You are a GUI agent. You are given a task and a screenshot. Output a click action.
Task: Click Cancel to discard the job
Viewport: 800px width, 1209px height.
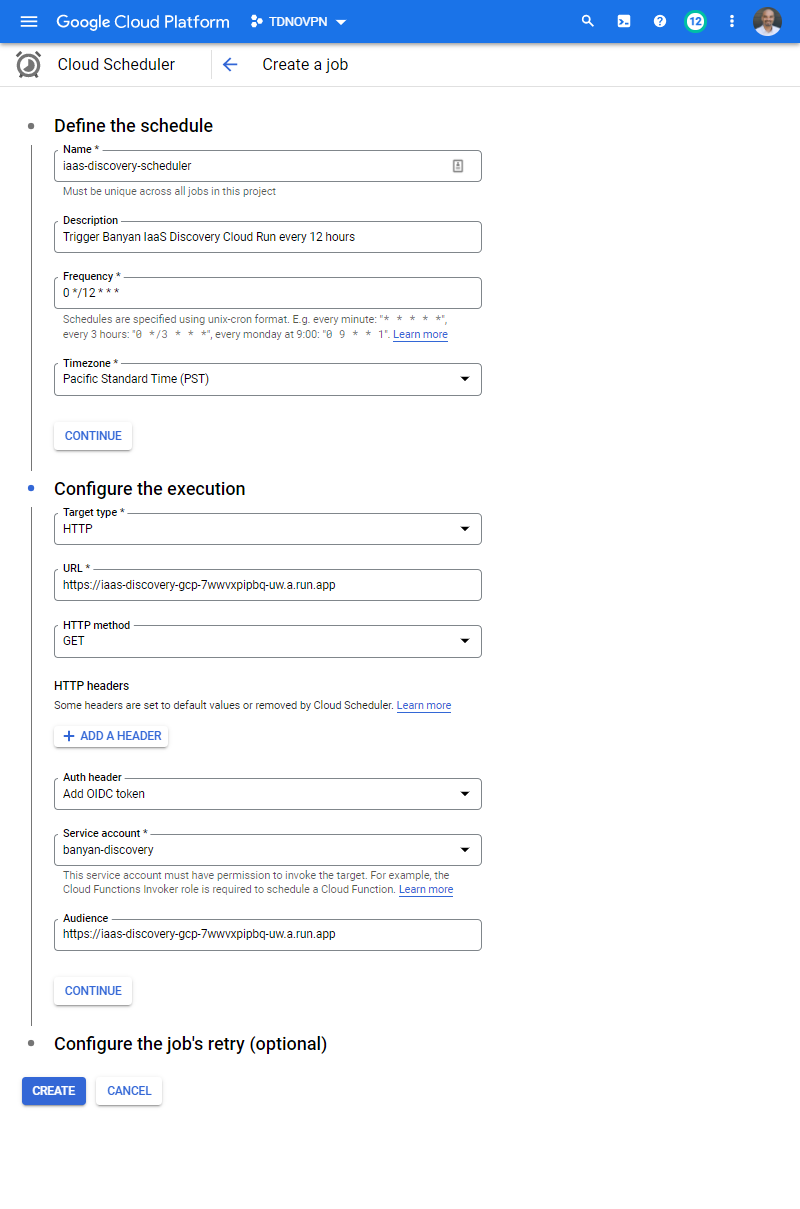129,1091
